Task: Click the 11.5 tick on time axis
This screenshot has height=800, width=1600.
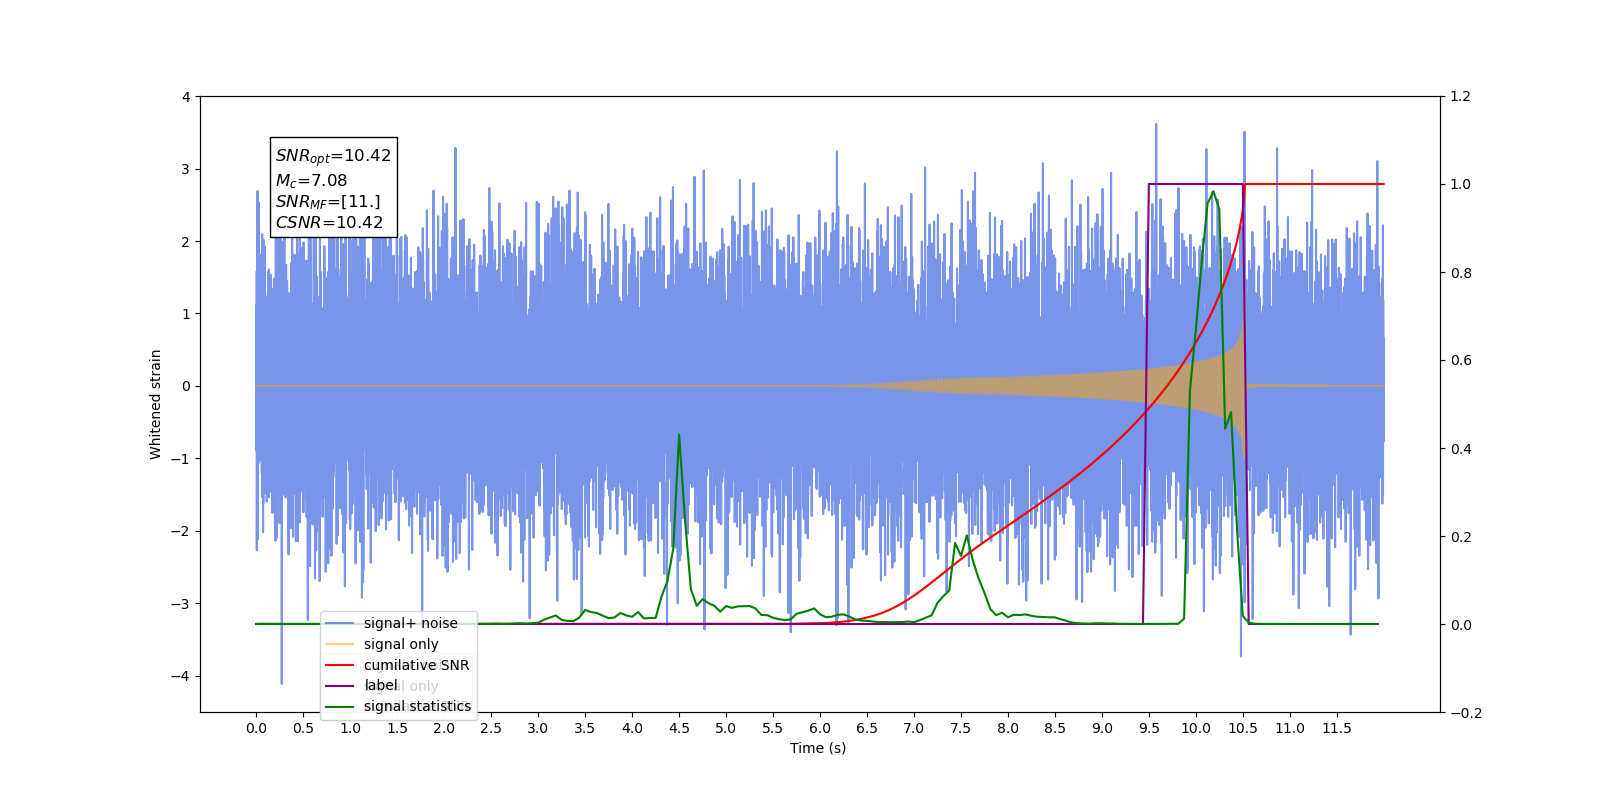Action: point(1337,728)
